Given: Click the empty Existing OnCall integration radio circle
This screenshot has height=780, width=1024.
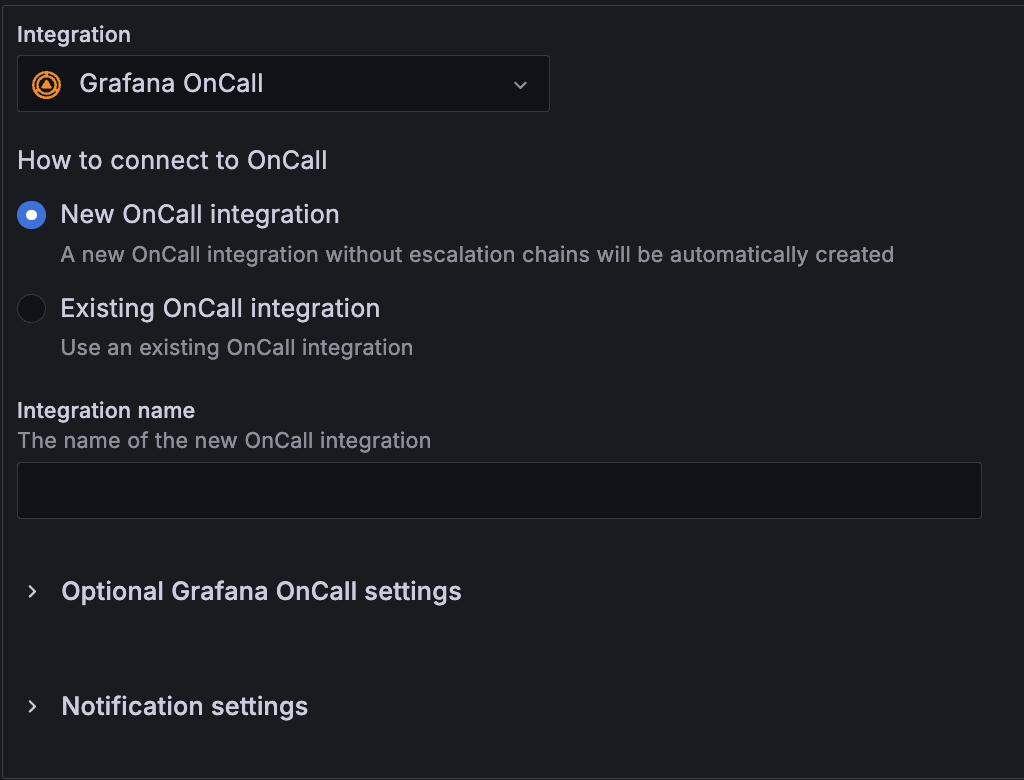Looking at the screenshot, I should (31, 308).
